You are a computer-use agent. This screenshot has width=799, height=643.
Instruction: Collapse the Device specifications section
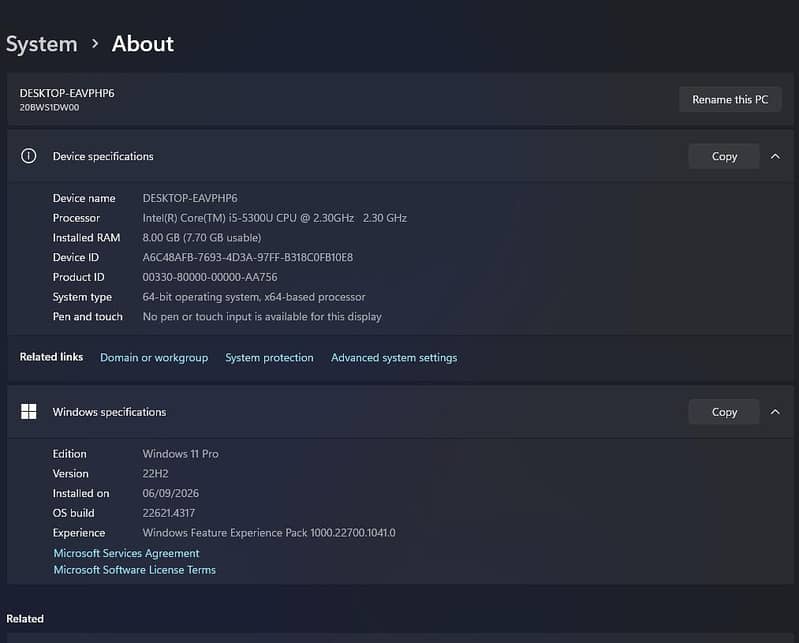[775, 156]
